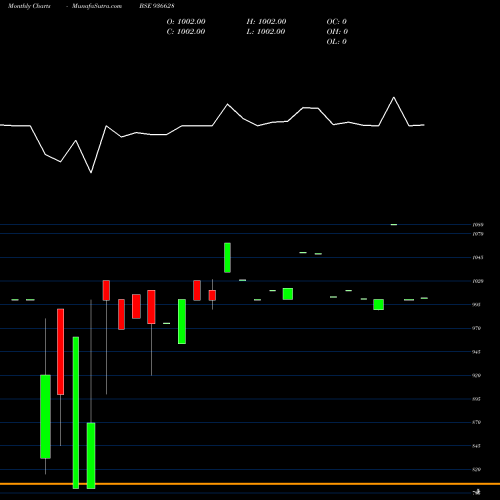Image resolution: width=500 pixels, height=500 pixels.
Task: Click the tallest green candle touching the orange line
Action: [x=76, y=413]
